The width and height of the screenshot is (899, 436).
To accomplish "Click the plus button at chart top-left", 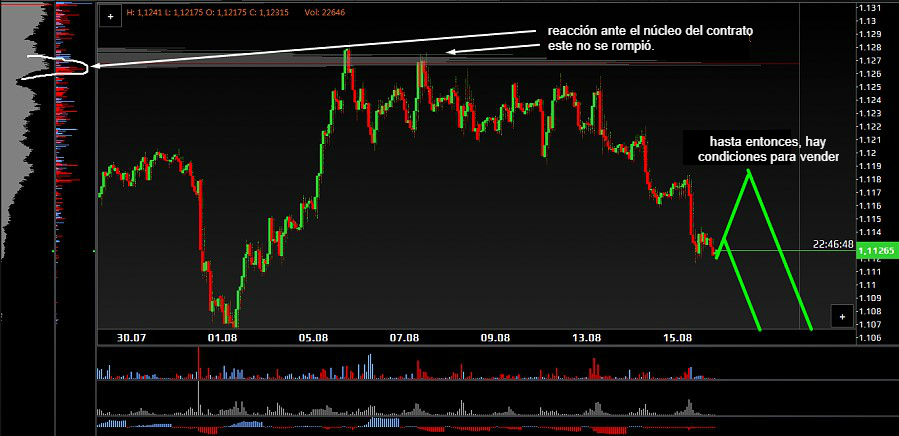I will point(110,17).
